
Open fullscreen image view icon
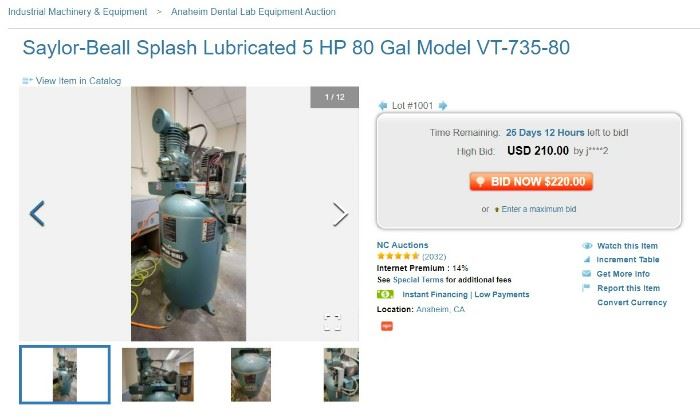click(x=332, y=322)
